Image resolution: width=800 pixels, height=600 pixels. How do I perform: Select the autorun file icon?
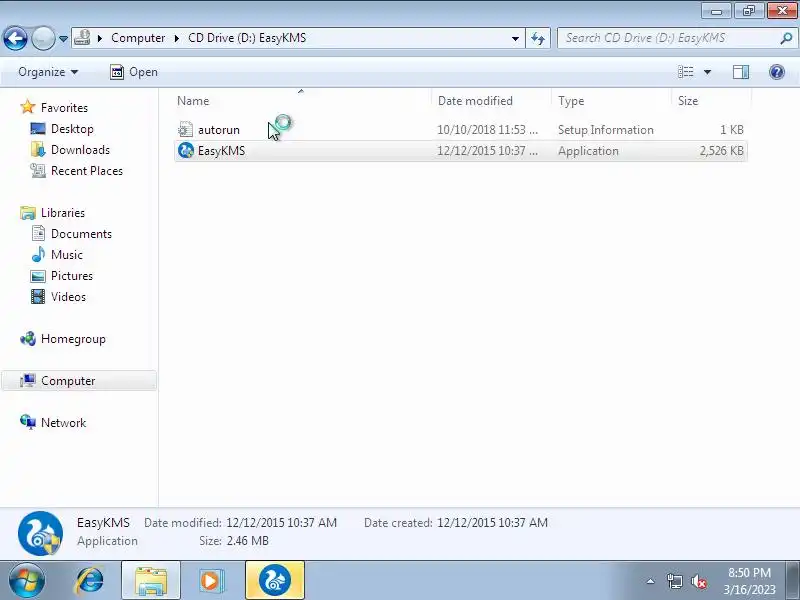point(186,130)
